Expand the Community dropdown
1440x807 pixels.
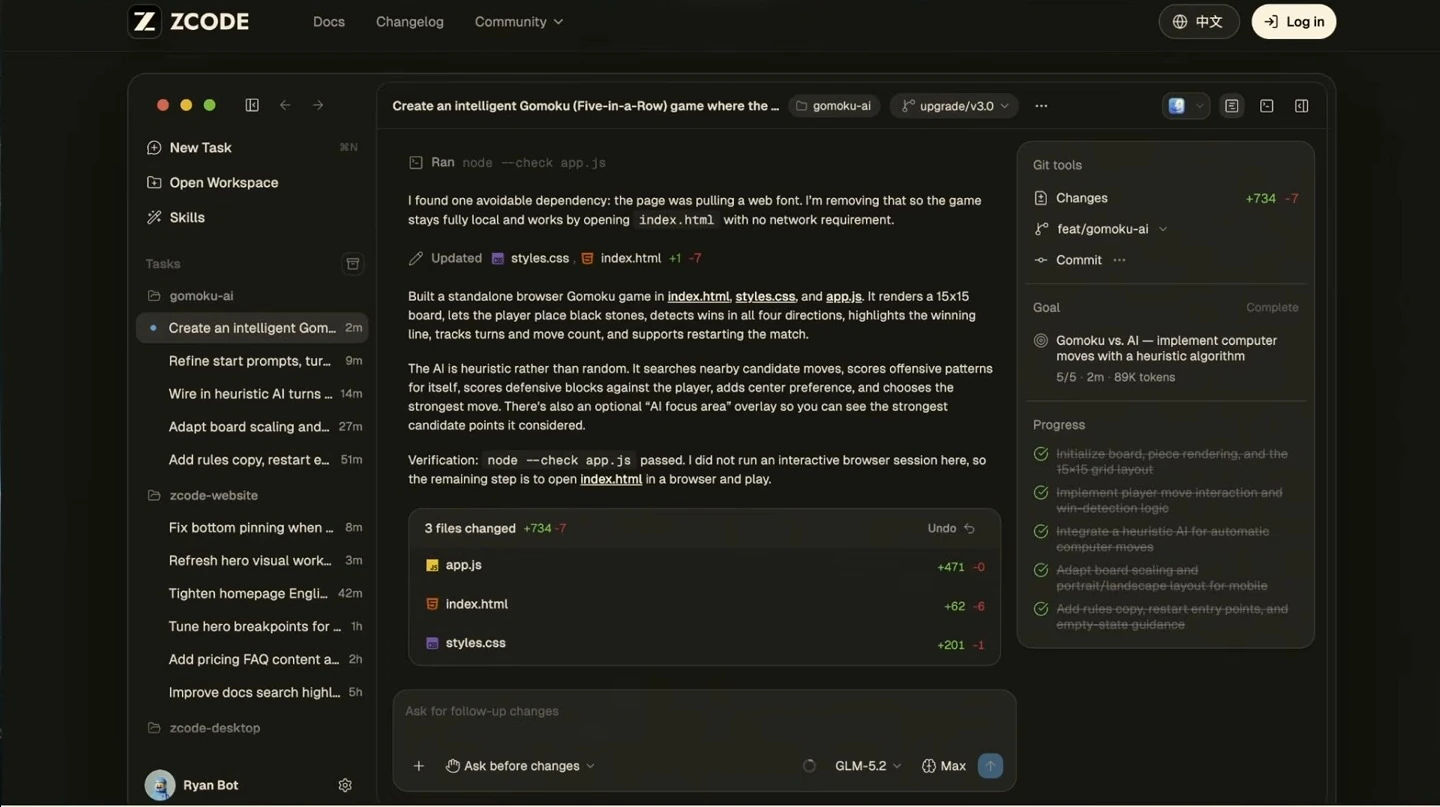click(x=518, y=21)
